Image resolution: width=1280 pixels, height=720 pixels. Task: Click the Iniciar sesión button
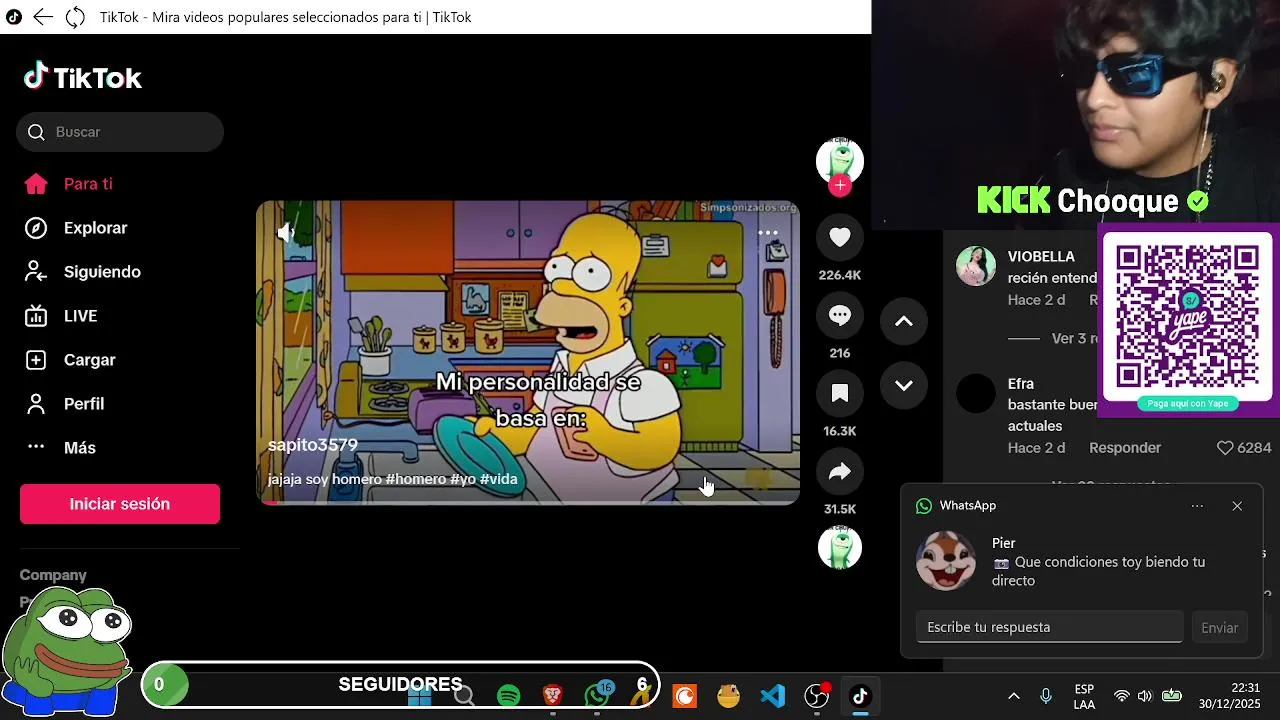(x=120, y=504)
